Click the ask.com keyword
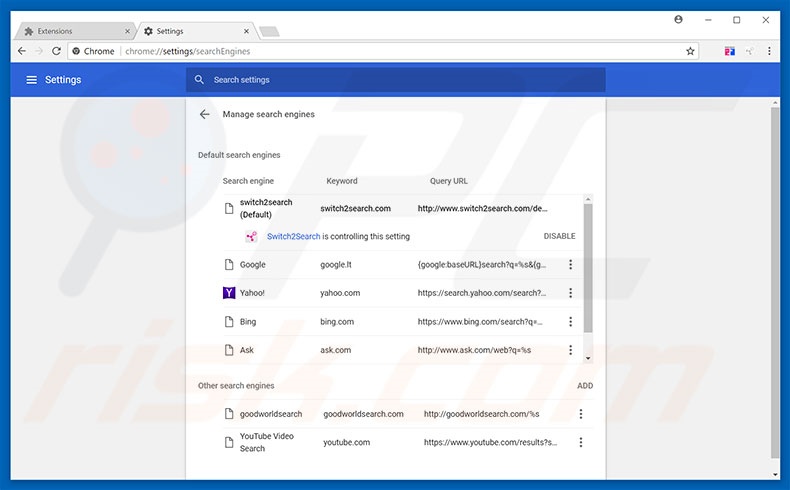The width and height of the screenshot is (790, 490). [336, 349]
